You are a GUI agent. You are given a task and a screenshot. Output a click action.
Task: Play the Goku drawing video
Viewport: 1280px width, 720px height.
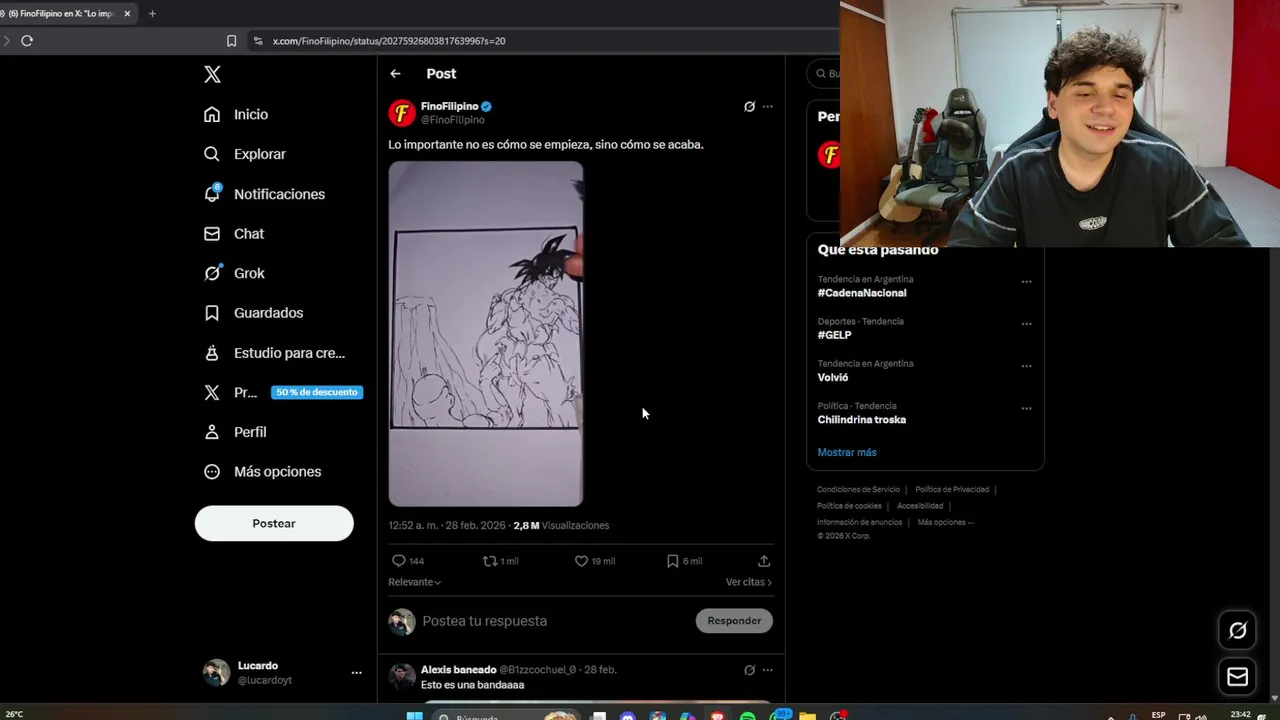pyautogui.click(x=486, y=334)
